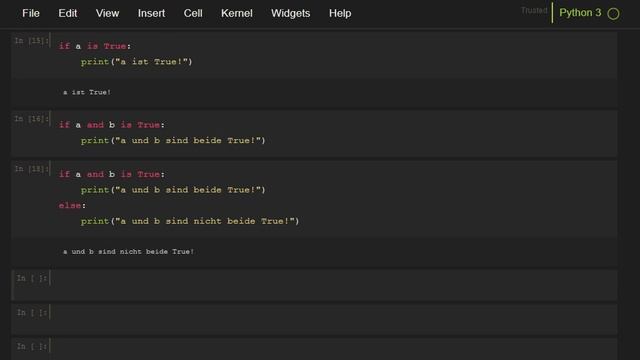Click into the third empty code cell
Viewport: 640px width, 360px height.
[333, 349]
